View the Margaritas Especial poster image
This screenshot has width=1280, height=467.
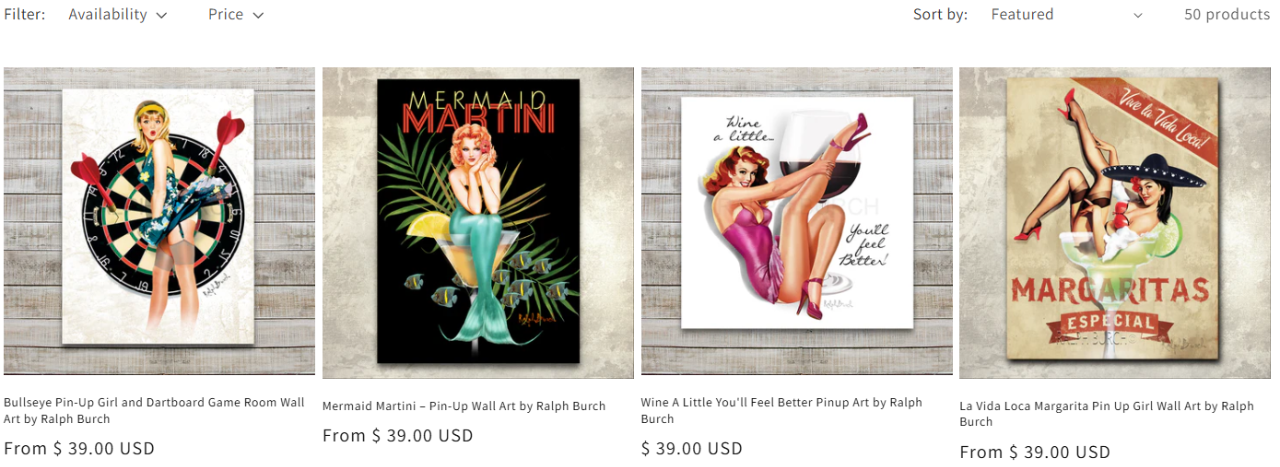coord(1115,222)
